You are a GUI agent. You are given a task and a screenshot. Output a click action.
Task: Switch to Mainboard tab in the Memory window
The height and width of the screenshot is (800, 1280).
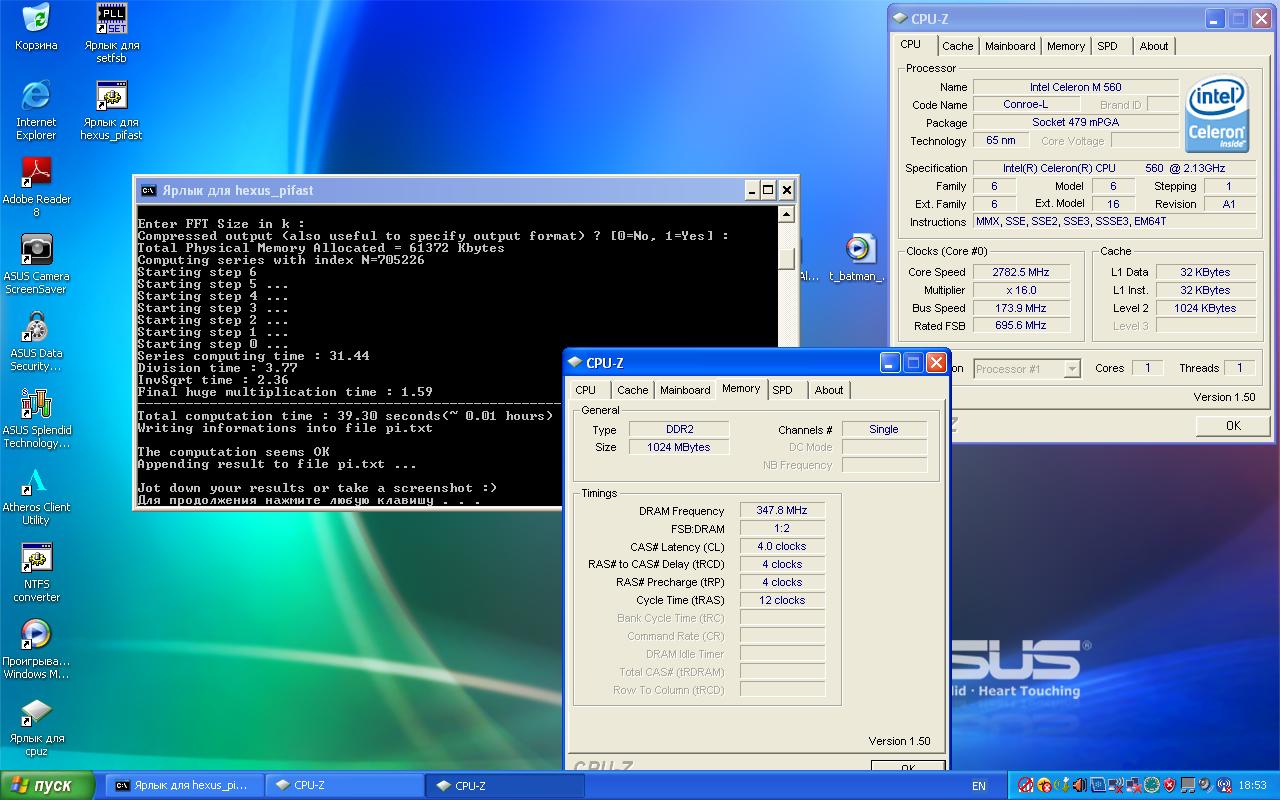[x=685, y=390]
